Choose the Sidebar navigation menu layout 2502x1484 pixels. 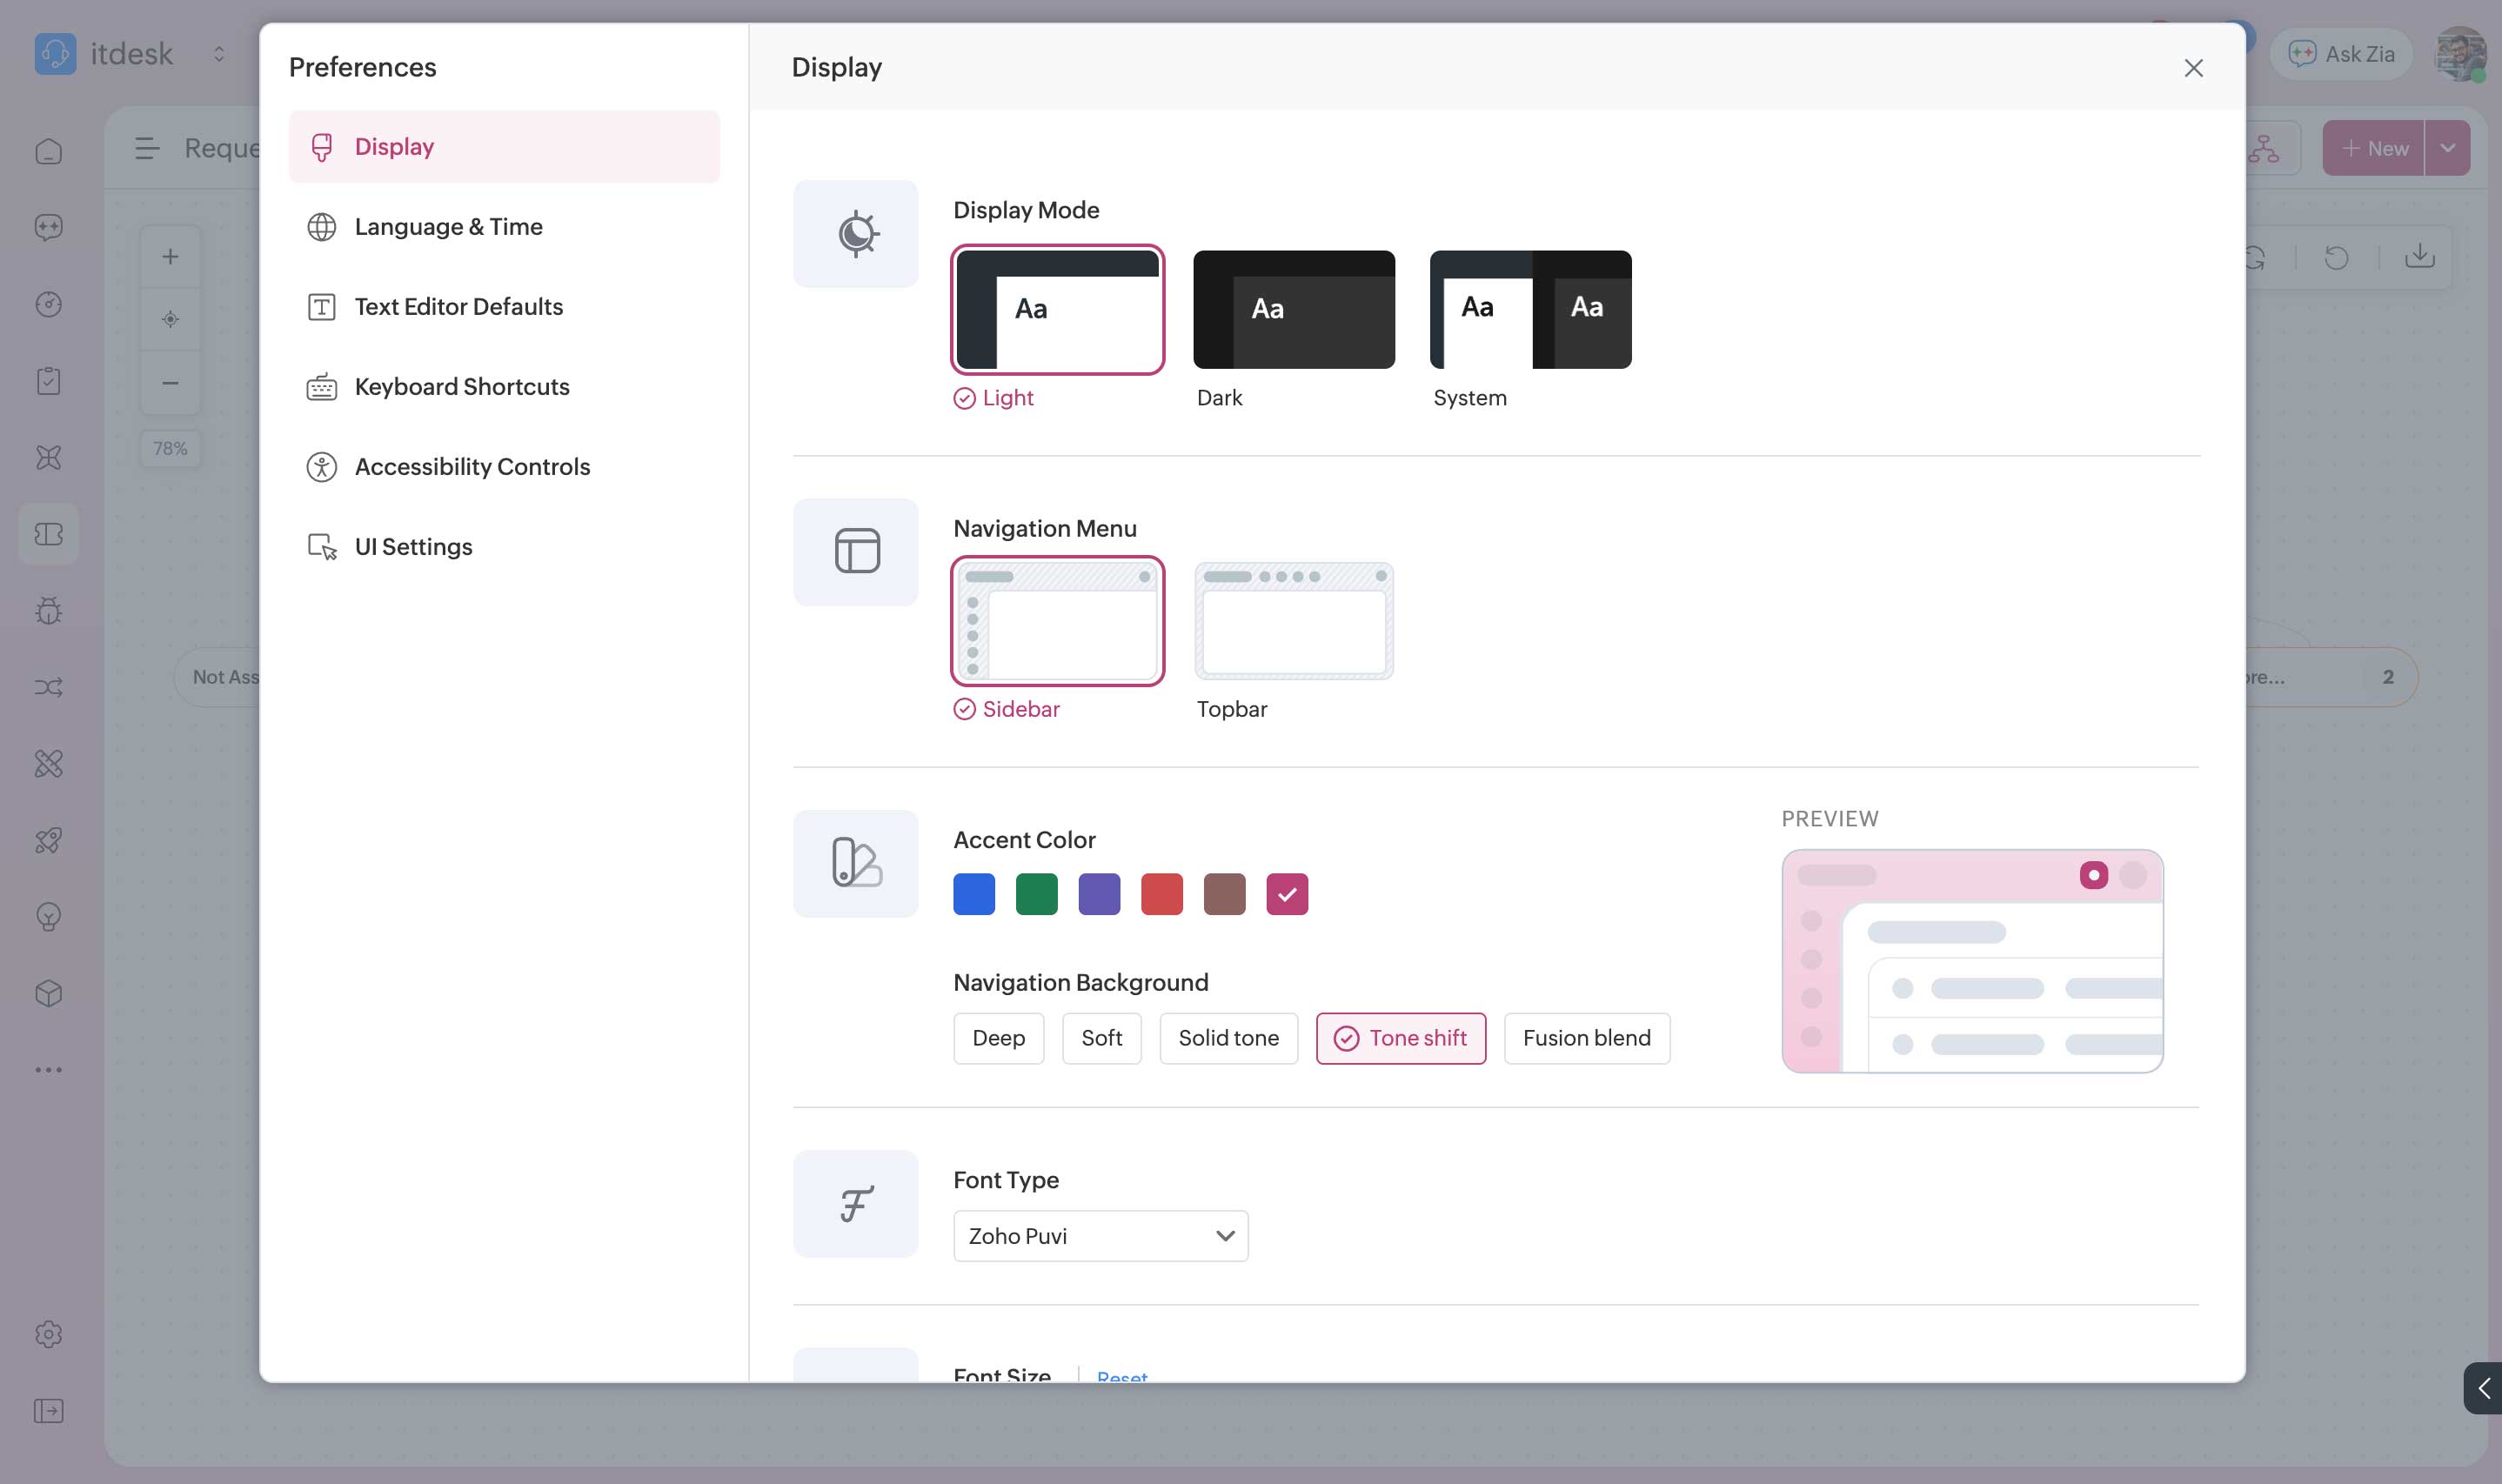(x=1057, y=621)
